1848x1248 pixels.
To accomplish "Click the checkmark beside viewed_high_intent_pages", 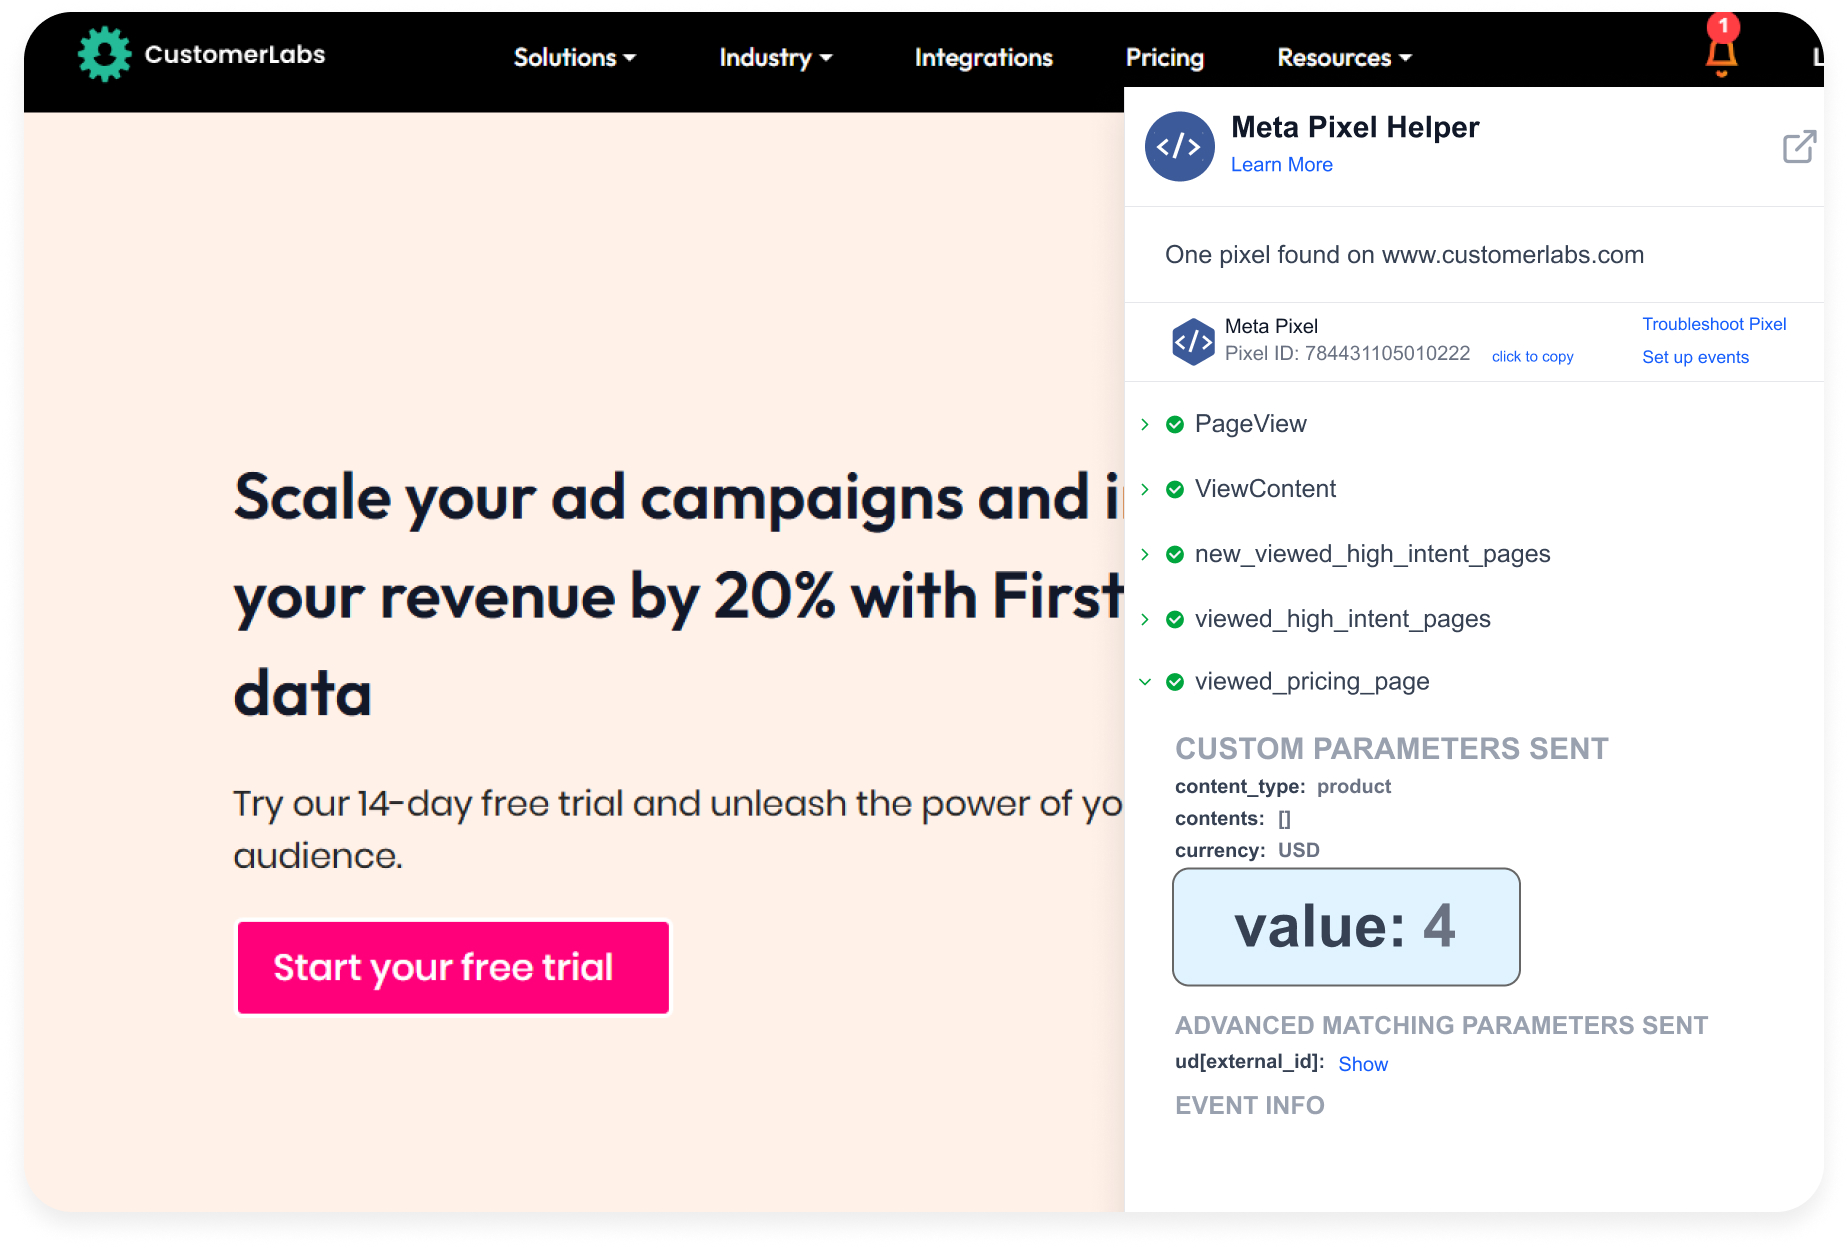I will pos(1173,619).
